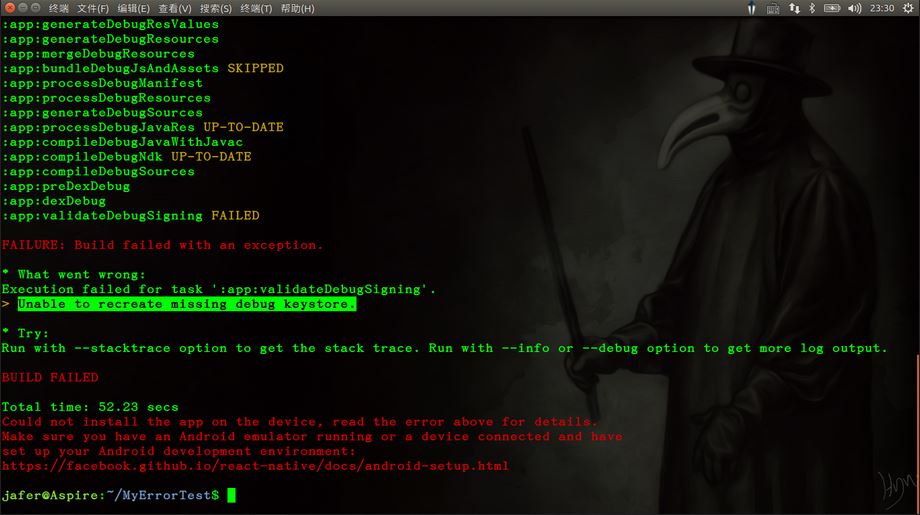Viewport: 920px width, 515px height.
Task: Click the '* Try:' line
Action: pos(26,333)
